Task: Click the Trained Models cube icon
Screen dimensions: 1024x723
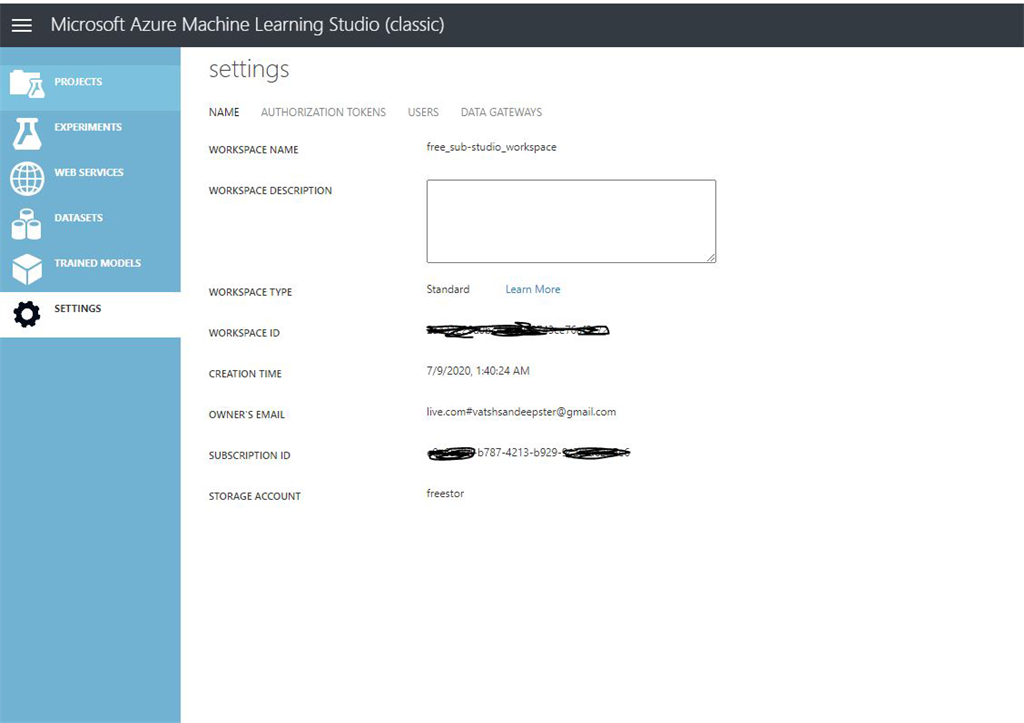Action: tap(27, 269)
